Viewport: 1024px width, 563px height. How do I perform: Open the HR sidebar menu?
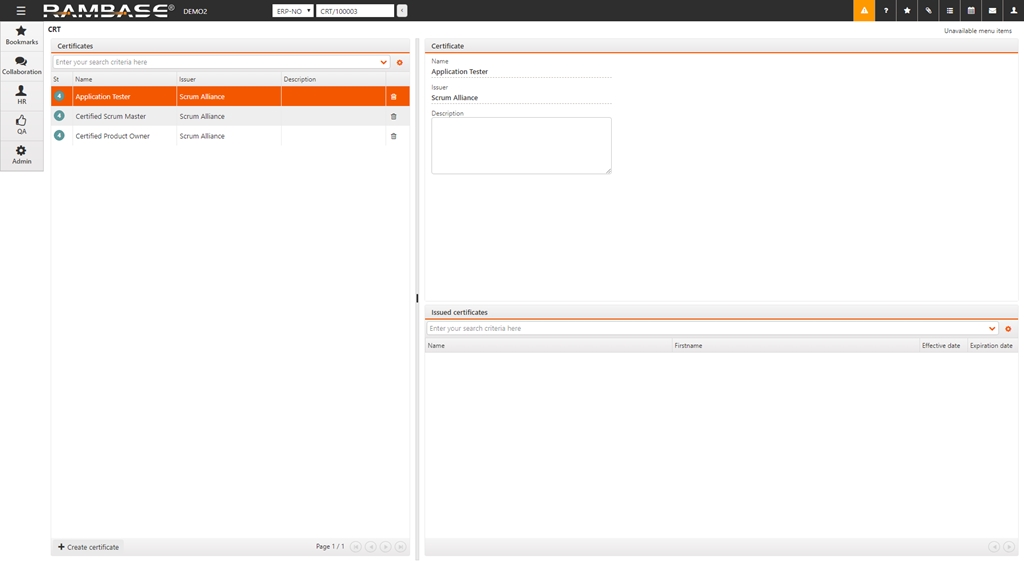click(21, 95)
